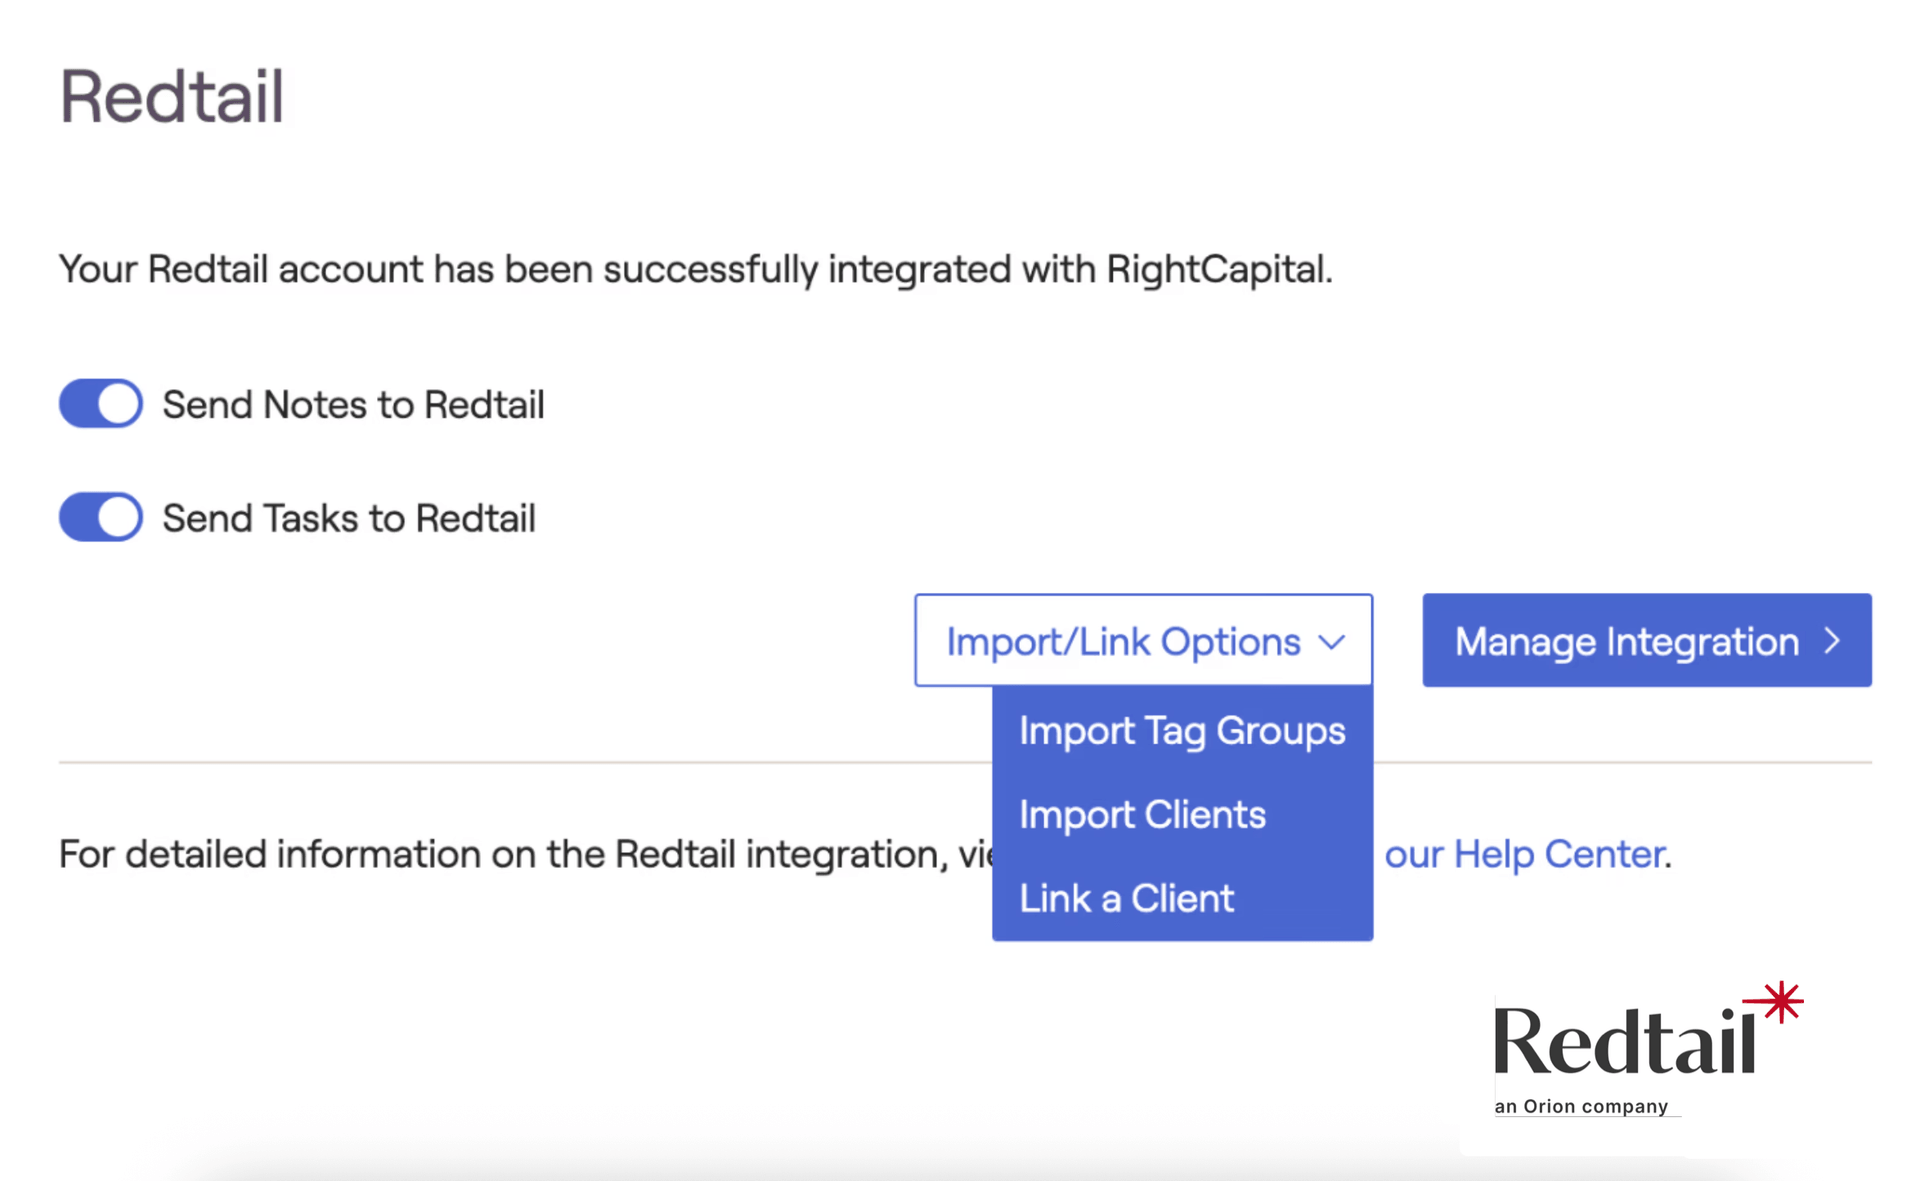The height and width of the screenshot is (1181, 1920).
Task: Toggle the Send Notes to Redtail switch
Action: 100,404
